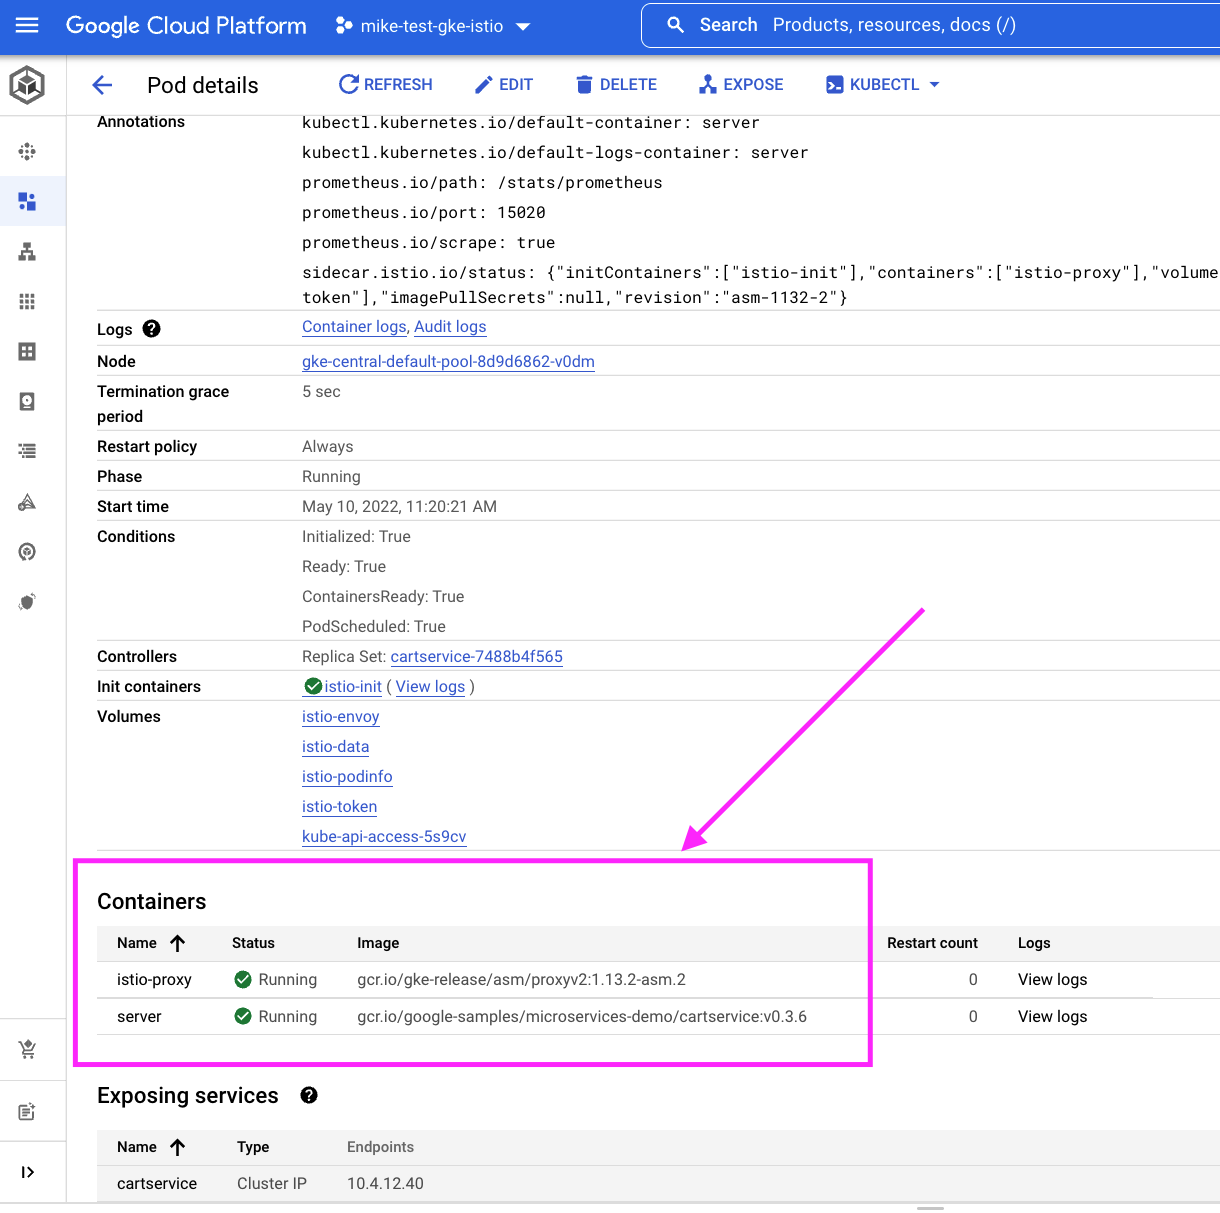Viewport: 1220px width, 1213px height.
Task: Open Configuration icon in the sidebar
Action: [x=27, y=351]
